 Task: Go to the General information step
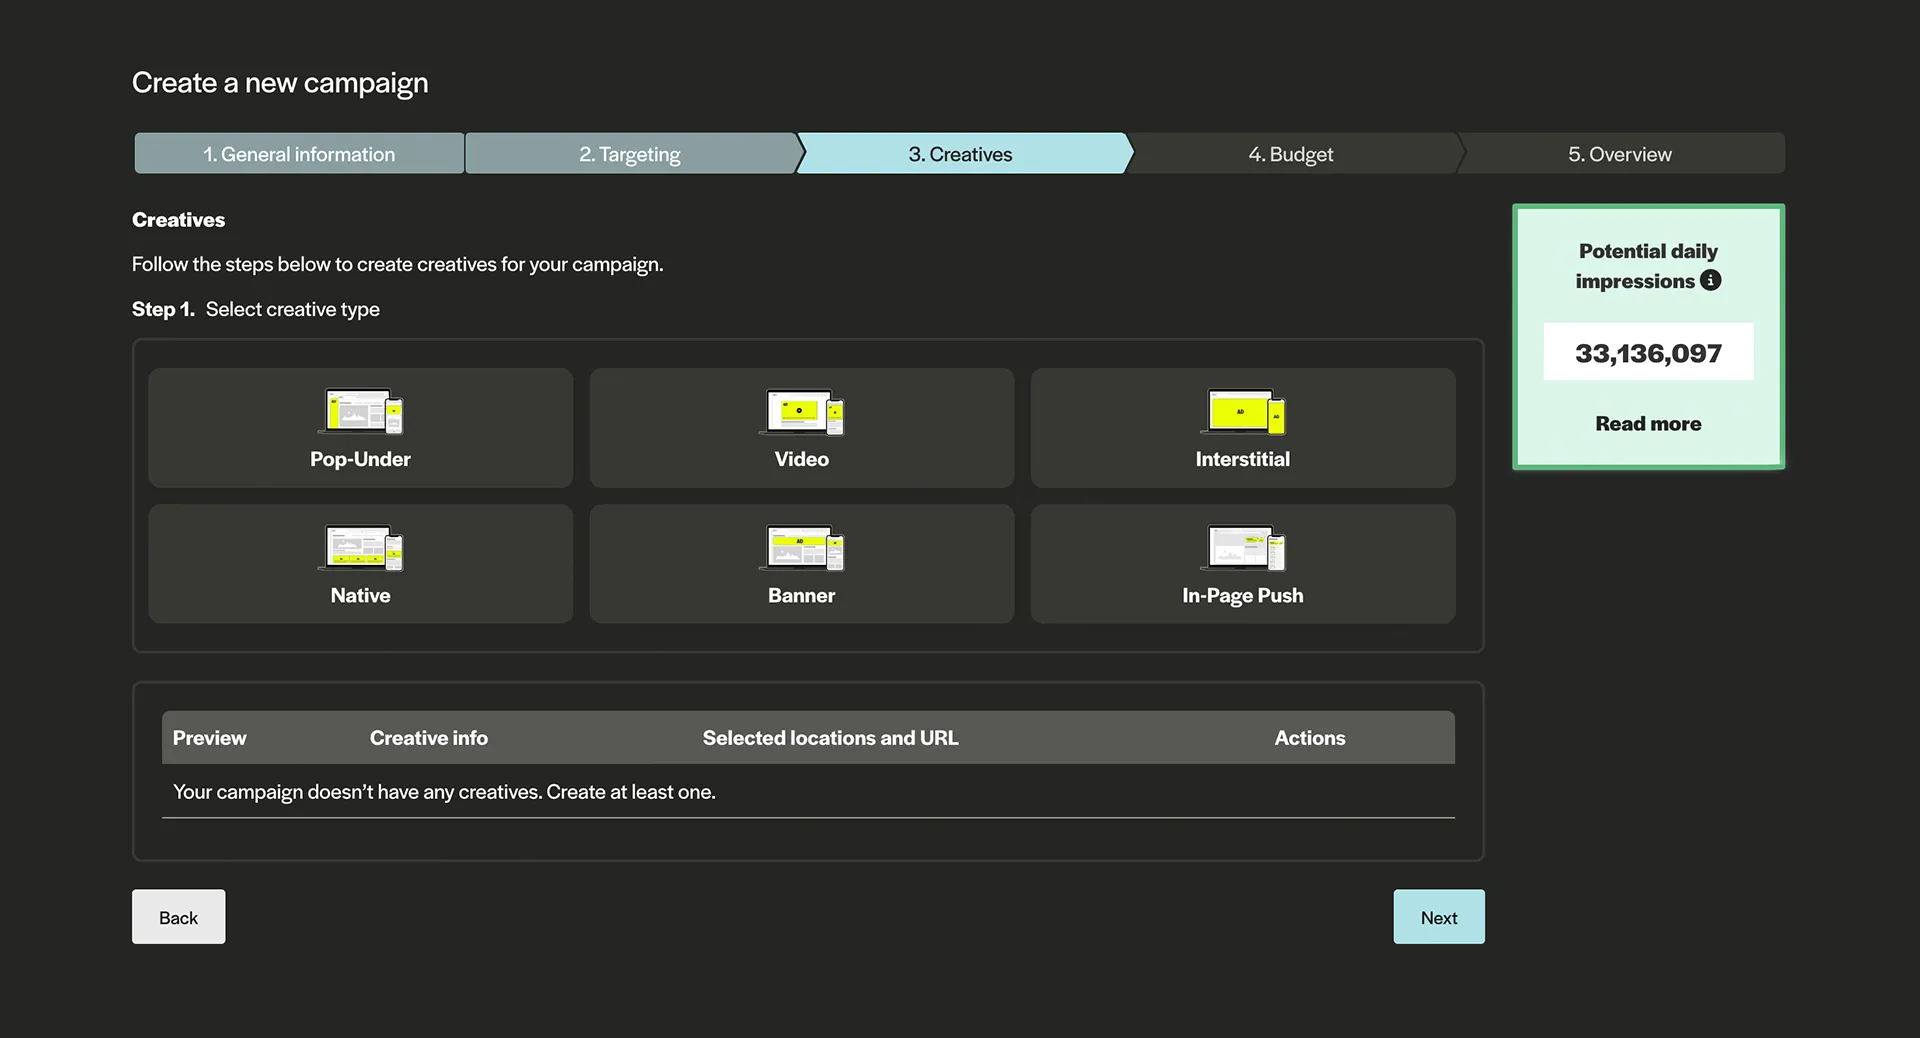(299, 154)
